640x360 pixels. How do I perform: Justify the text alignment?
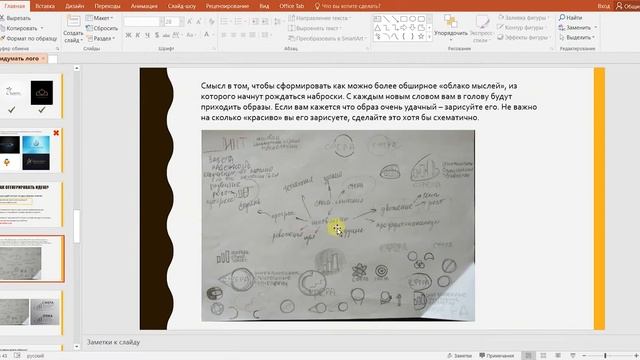(253, 35)
